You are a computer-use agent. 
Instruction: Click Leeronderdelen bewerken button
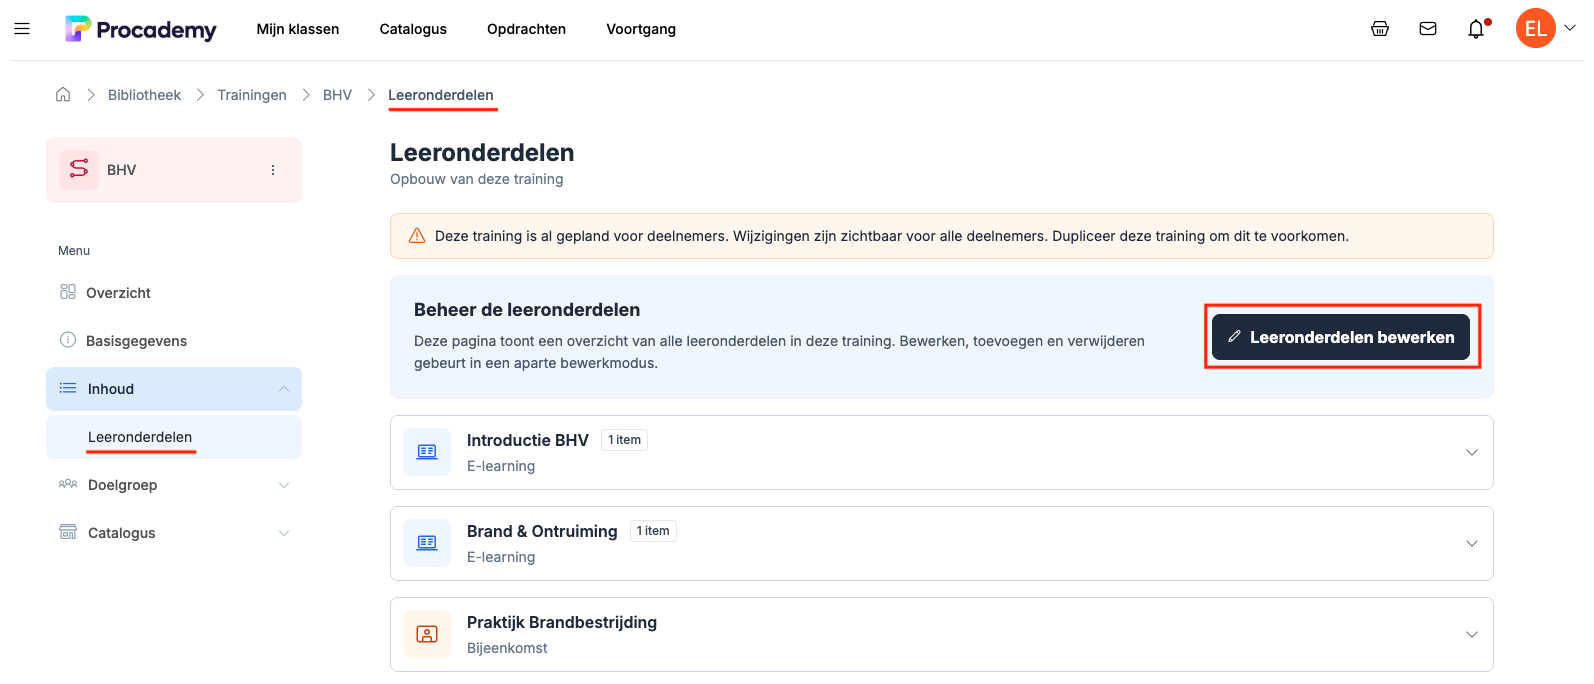coord(1340,337)
